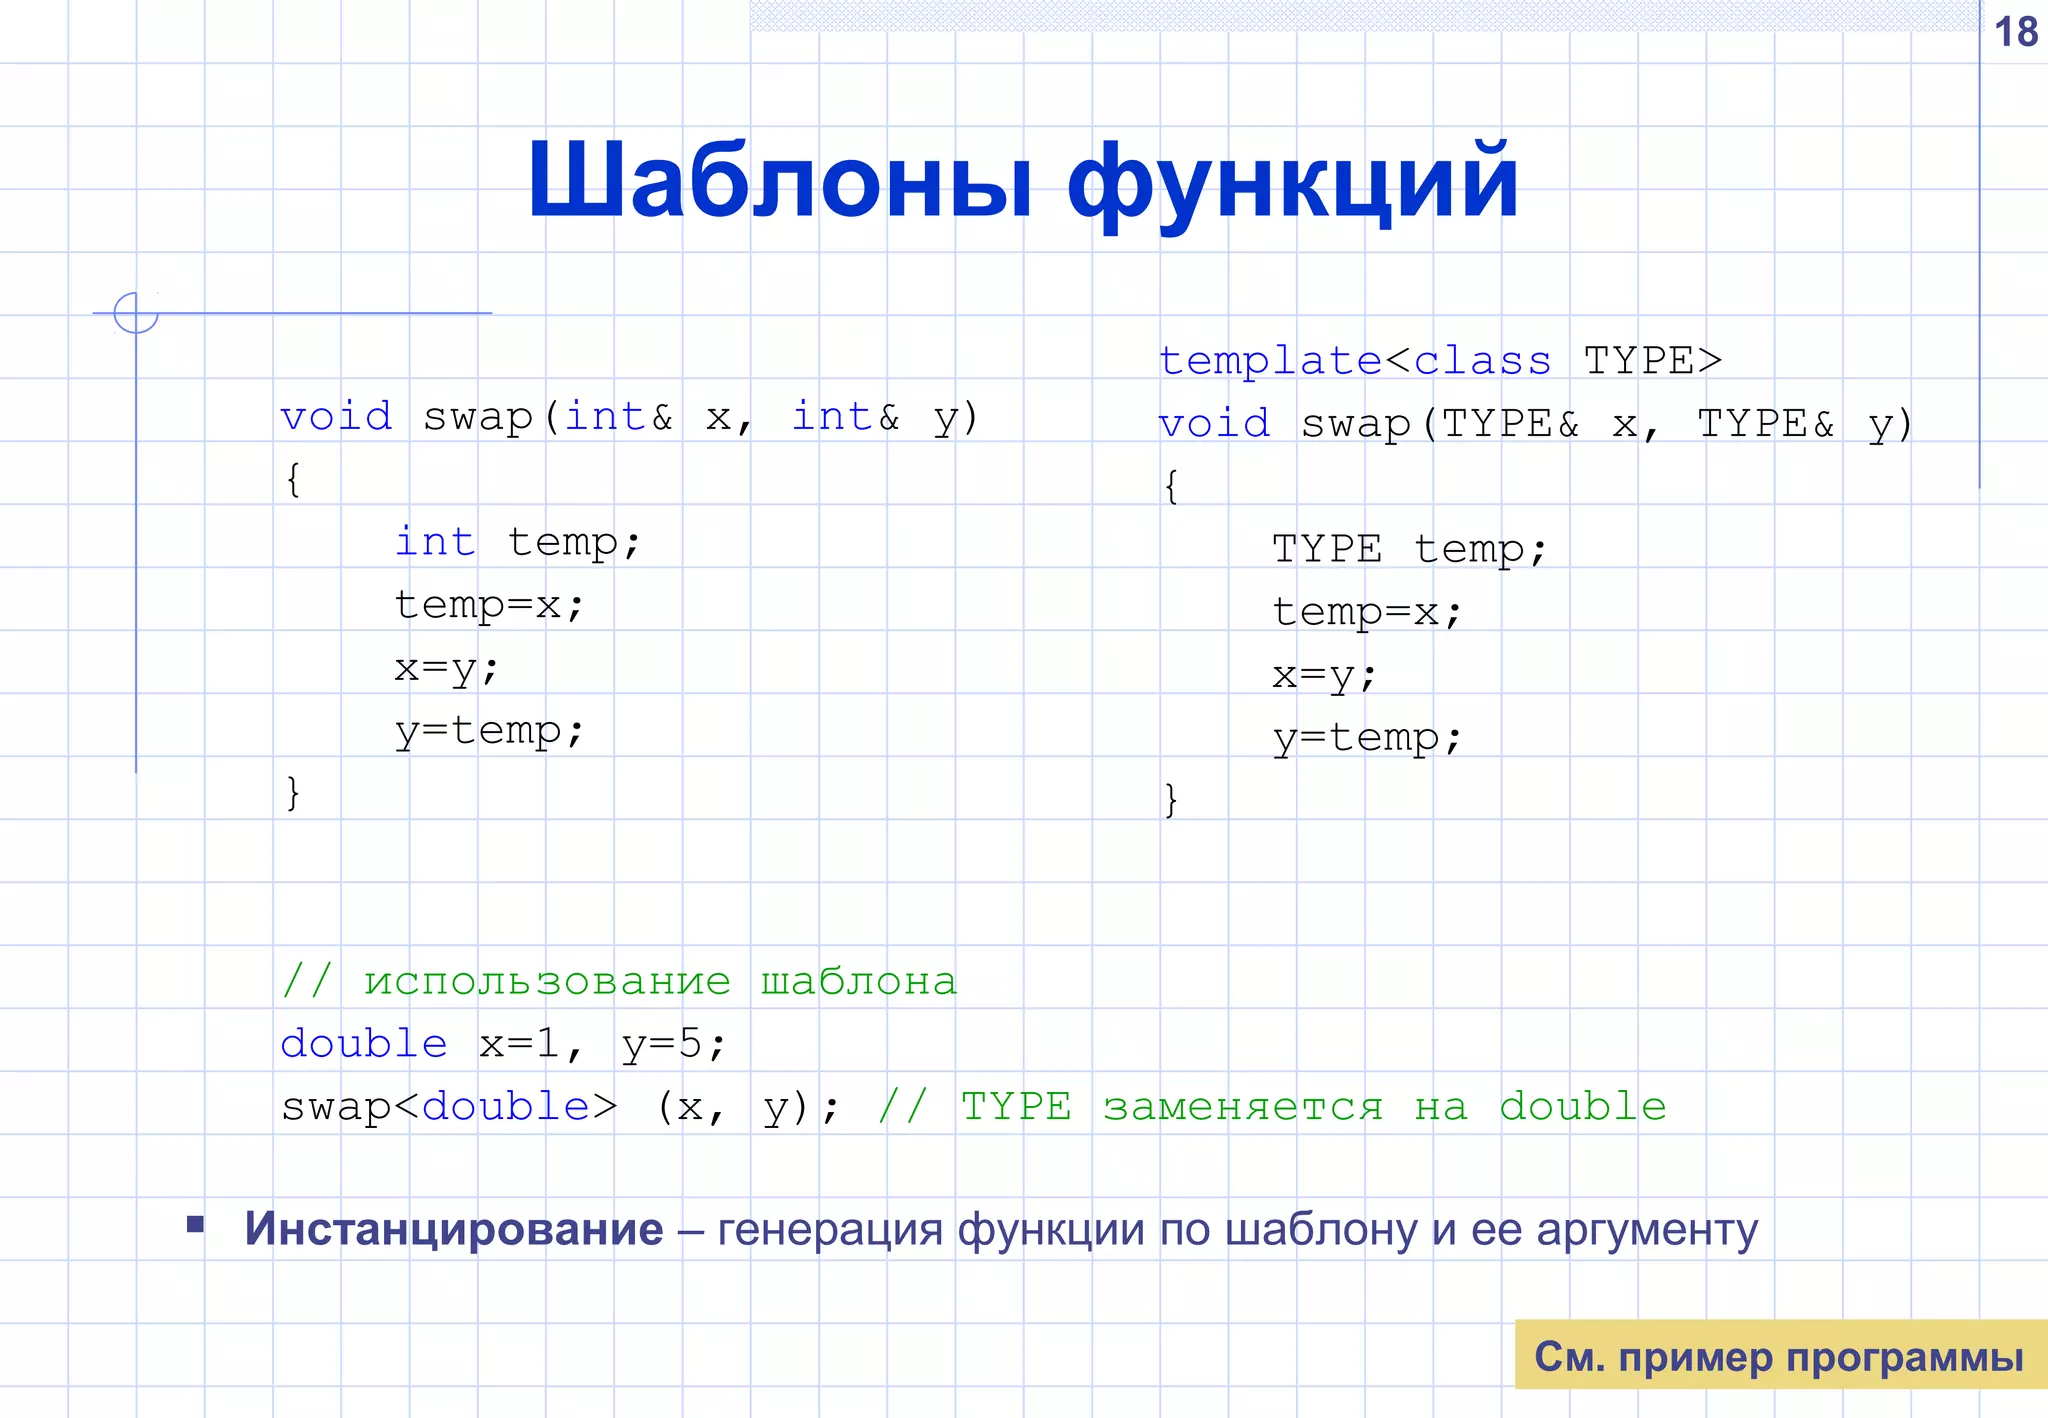Image resolution: width=2048 pixels, height=1418 pixels.
Task: Click 'y=temp;' in the left code block
Action: [489, 732]
